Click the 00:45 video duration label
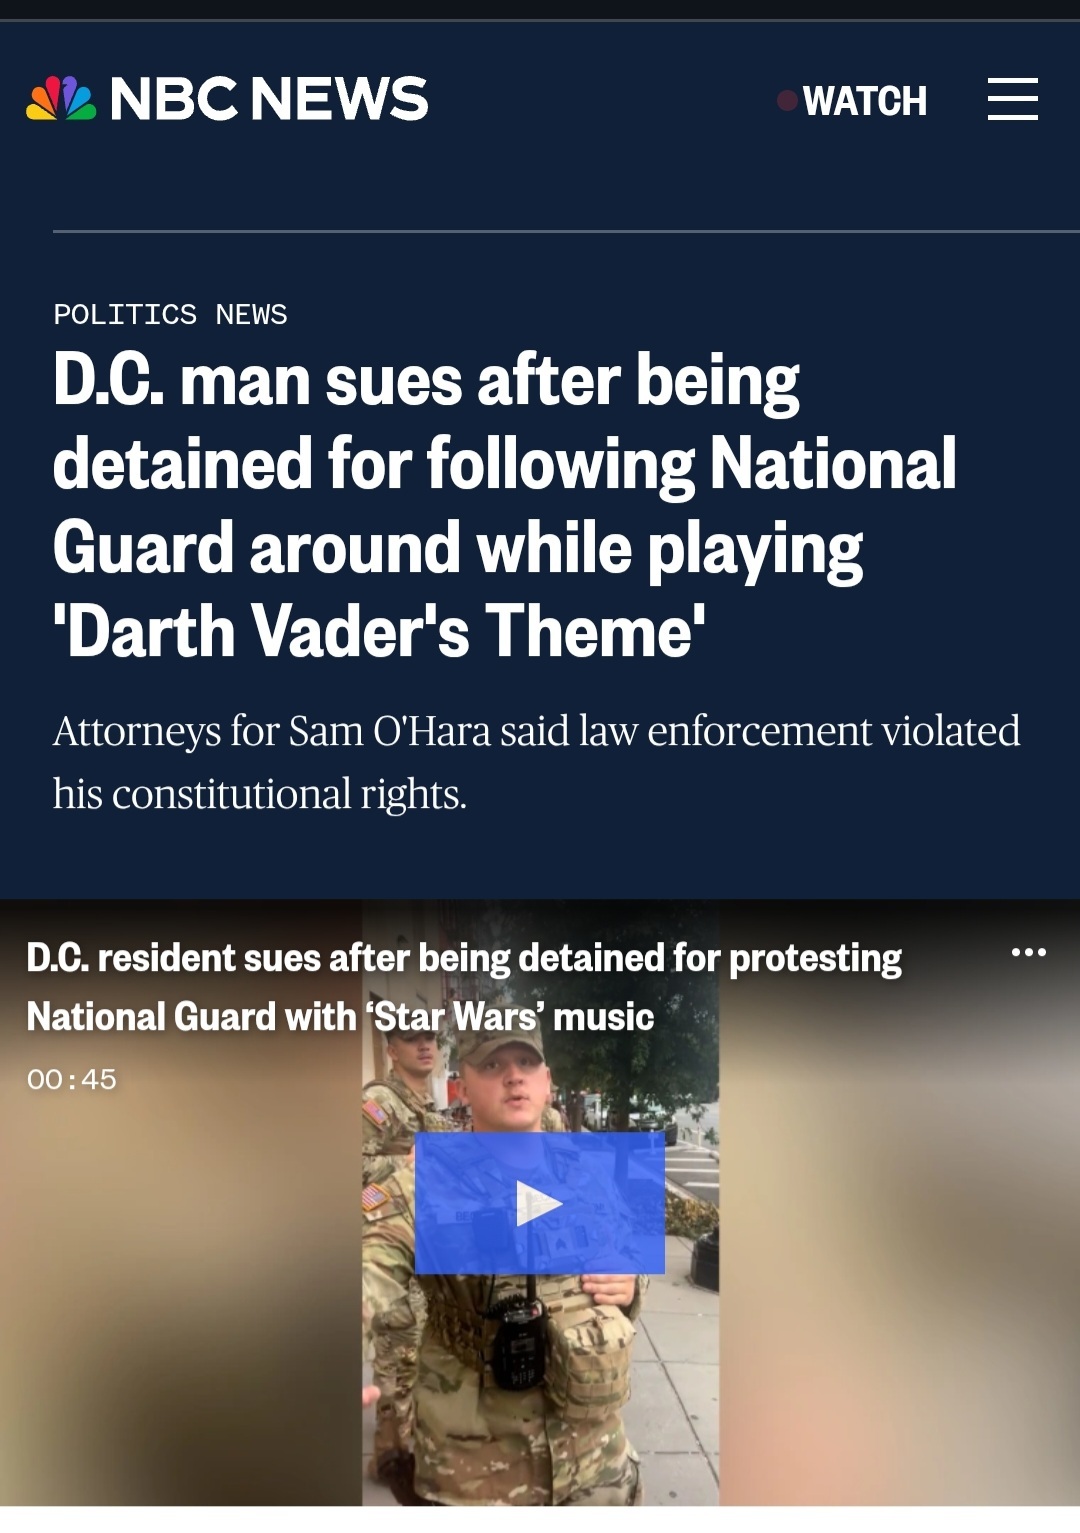 click(x=72, y=1079)
